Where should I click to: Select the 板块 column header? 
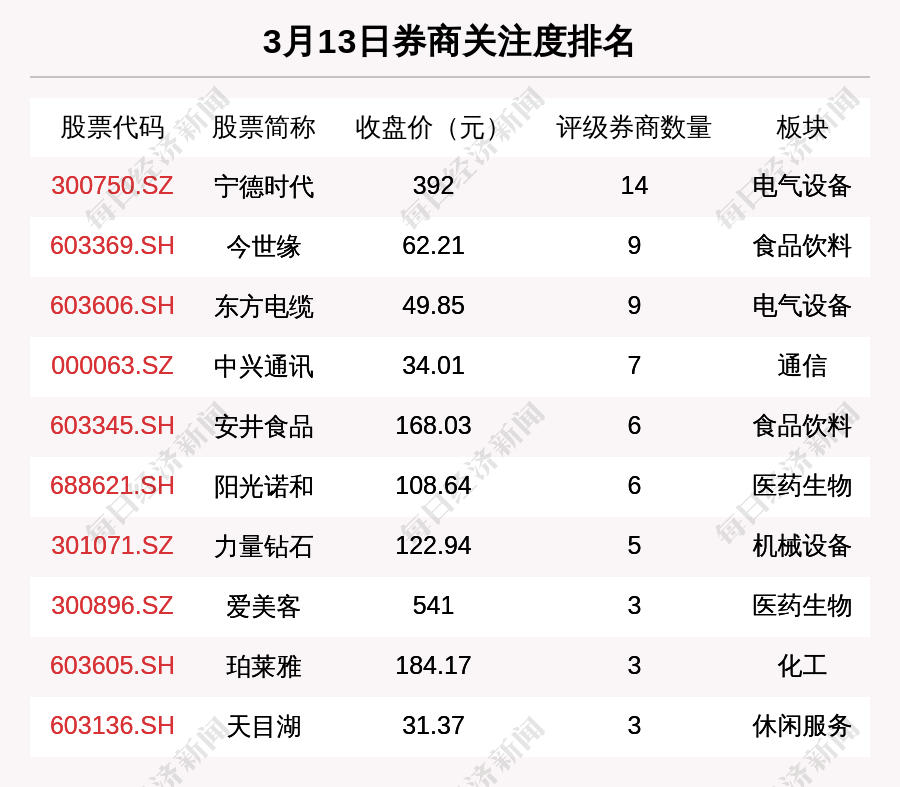[802, 128]
